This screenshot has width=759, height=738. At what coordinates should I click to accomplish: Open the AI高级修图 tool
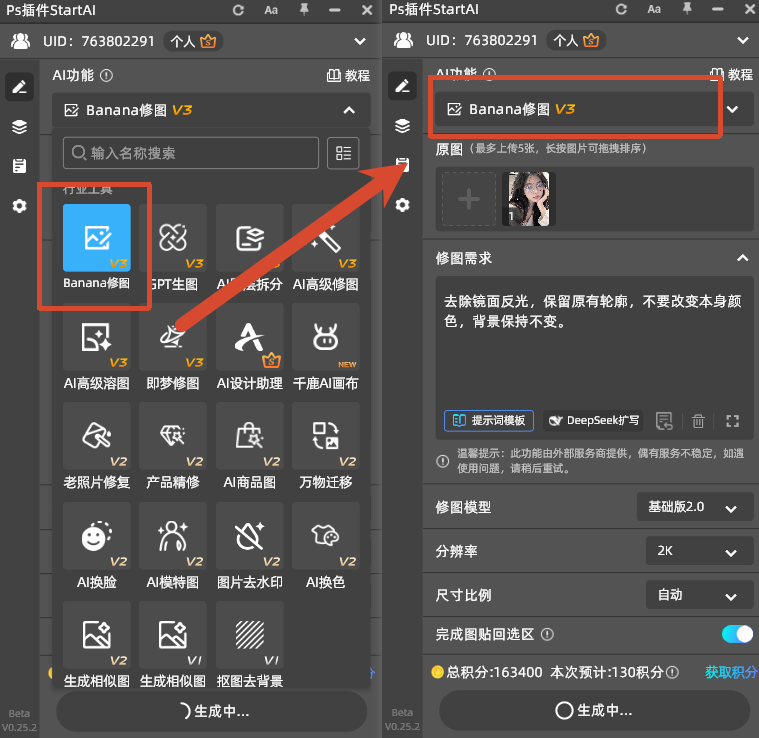[x=326, y=238]
